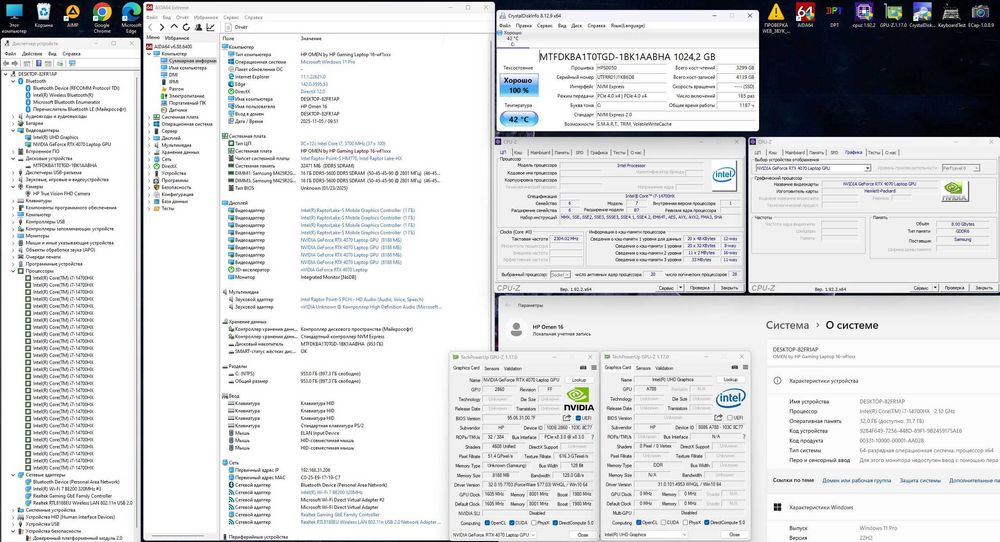This screenshot has height=542, width=1000.
Task: Open hamburger menu in NVIDIA GPU-Z window
Action: pyautogui.click(x=594, y=368)
